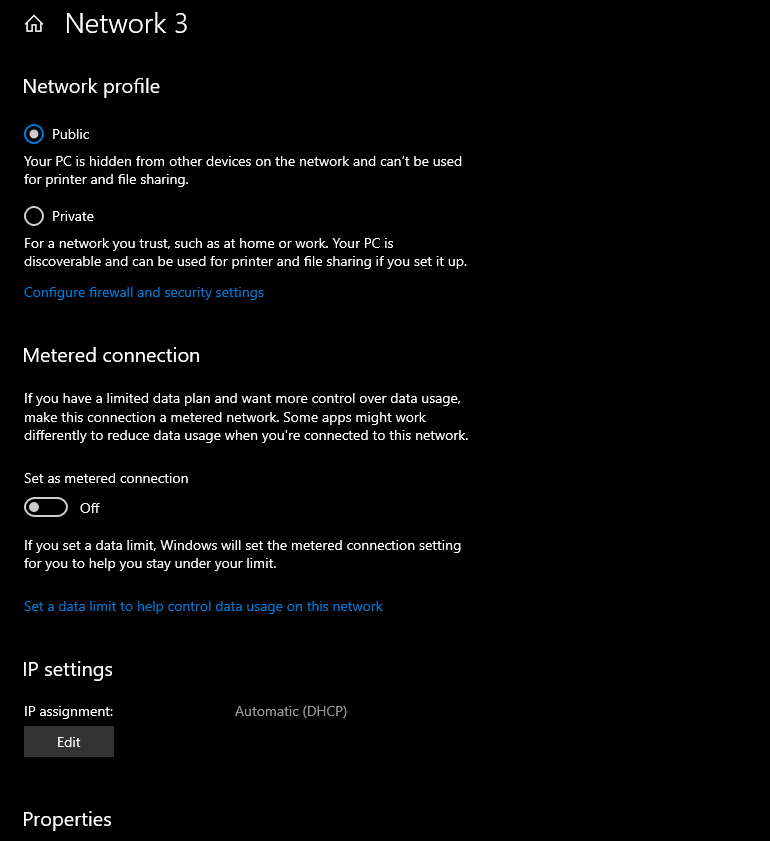Click the Network profile heading

click(x=92, y=87)
